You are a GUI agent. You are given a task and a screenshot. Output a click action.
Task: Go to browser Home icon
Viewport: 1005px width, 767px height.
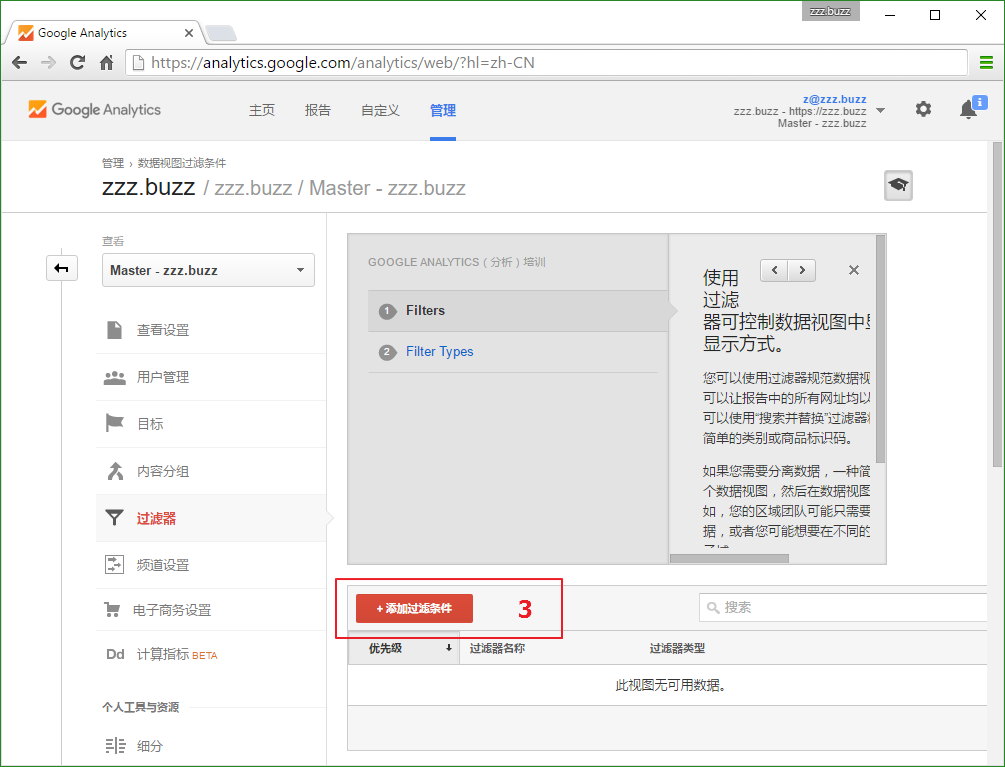106,63
